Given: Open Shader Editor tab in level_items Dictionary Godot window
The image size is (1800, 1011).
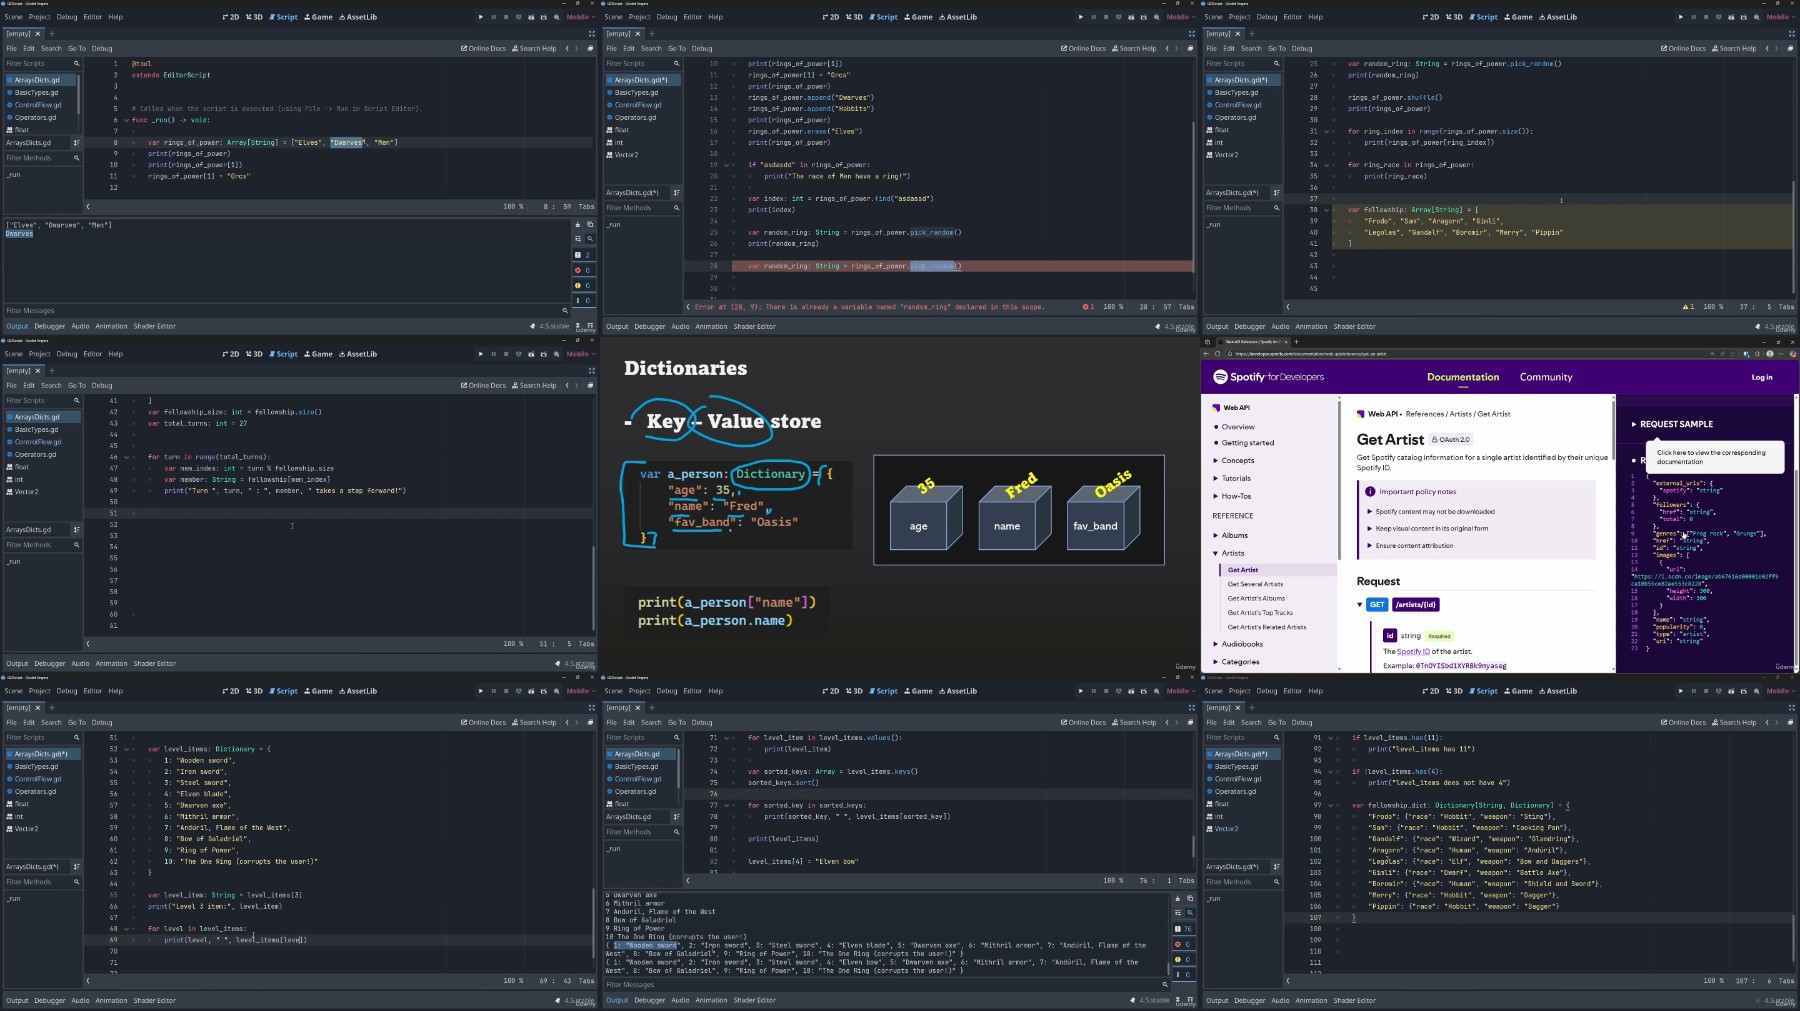Looking at the screenshot, I should click(x=155, y=1000).
